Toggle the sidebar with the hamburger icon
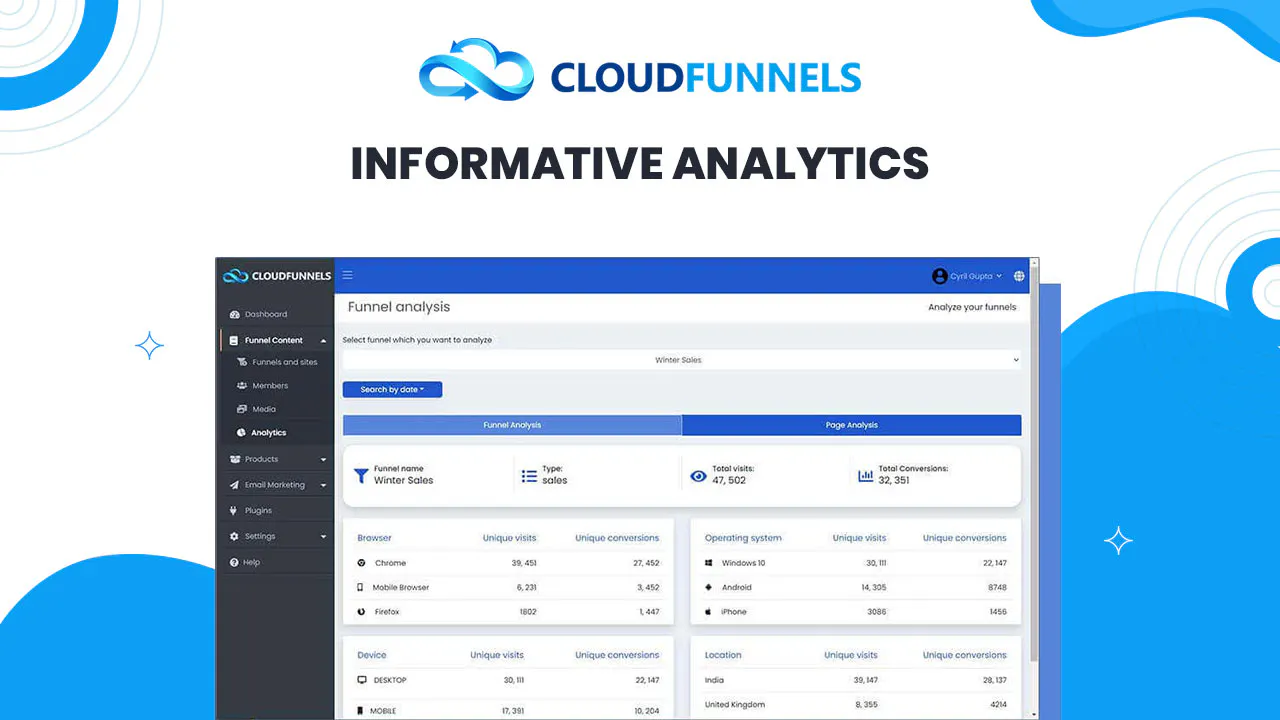This screenshot has width=1280, height=720. 348,275
